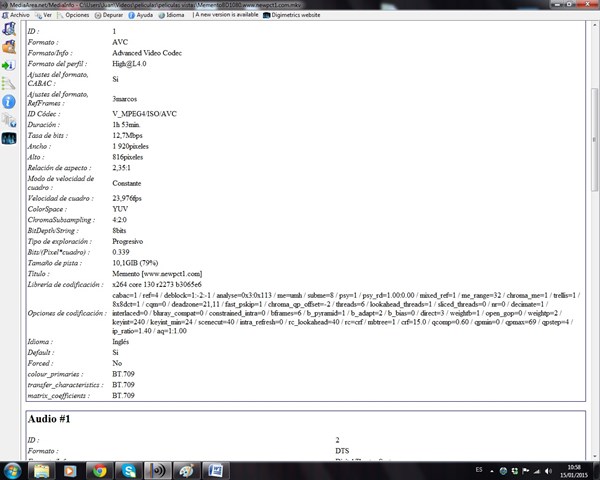Click the 'Advanced Video Codec' value
Viewport: 600px width, 480px height.
(147, 53)
